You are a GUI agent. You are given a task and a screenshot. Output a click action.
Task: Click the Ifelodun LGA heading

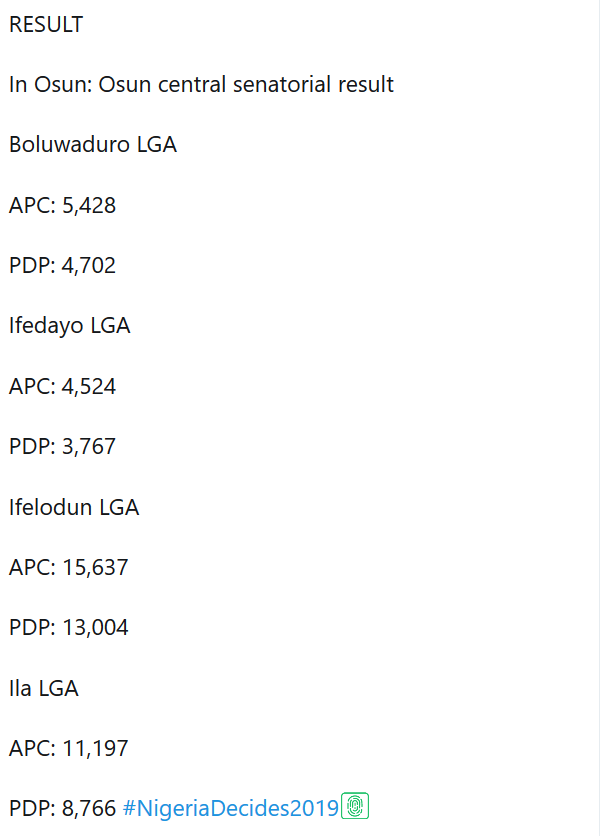[74, 507]
